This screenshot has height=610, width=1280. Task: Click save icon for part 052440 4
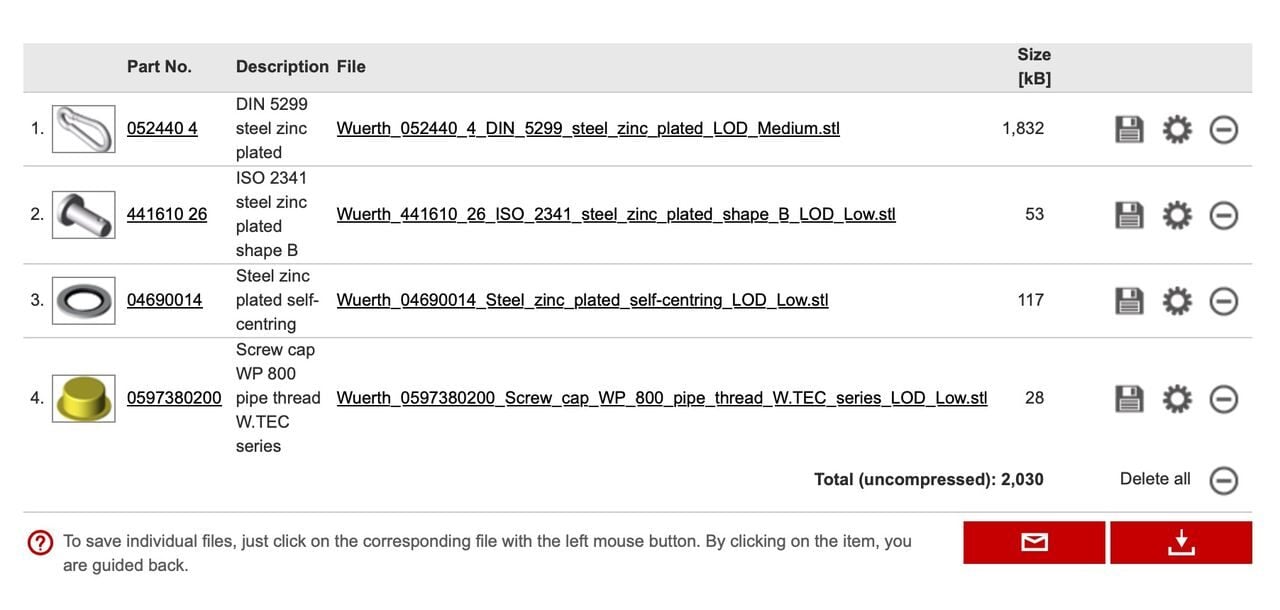coord(1129,129)
